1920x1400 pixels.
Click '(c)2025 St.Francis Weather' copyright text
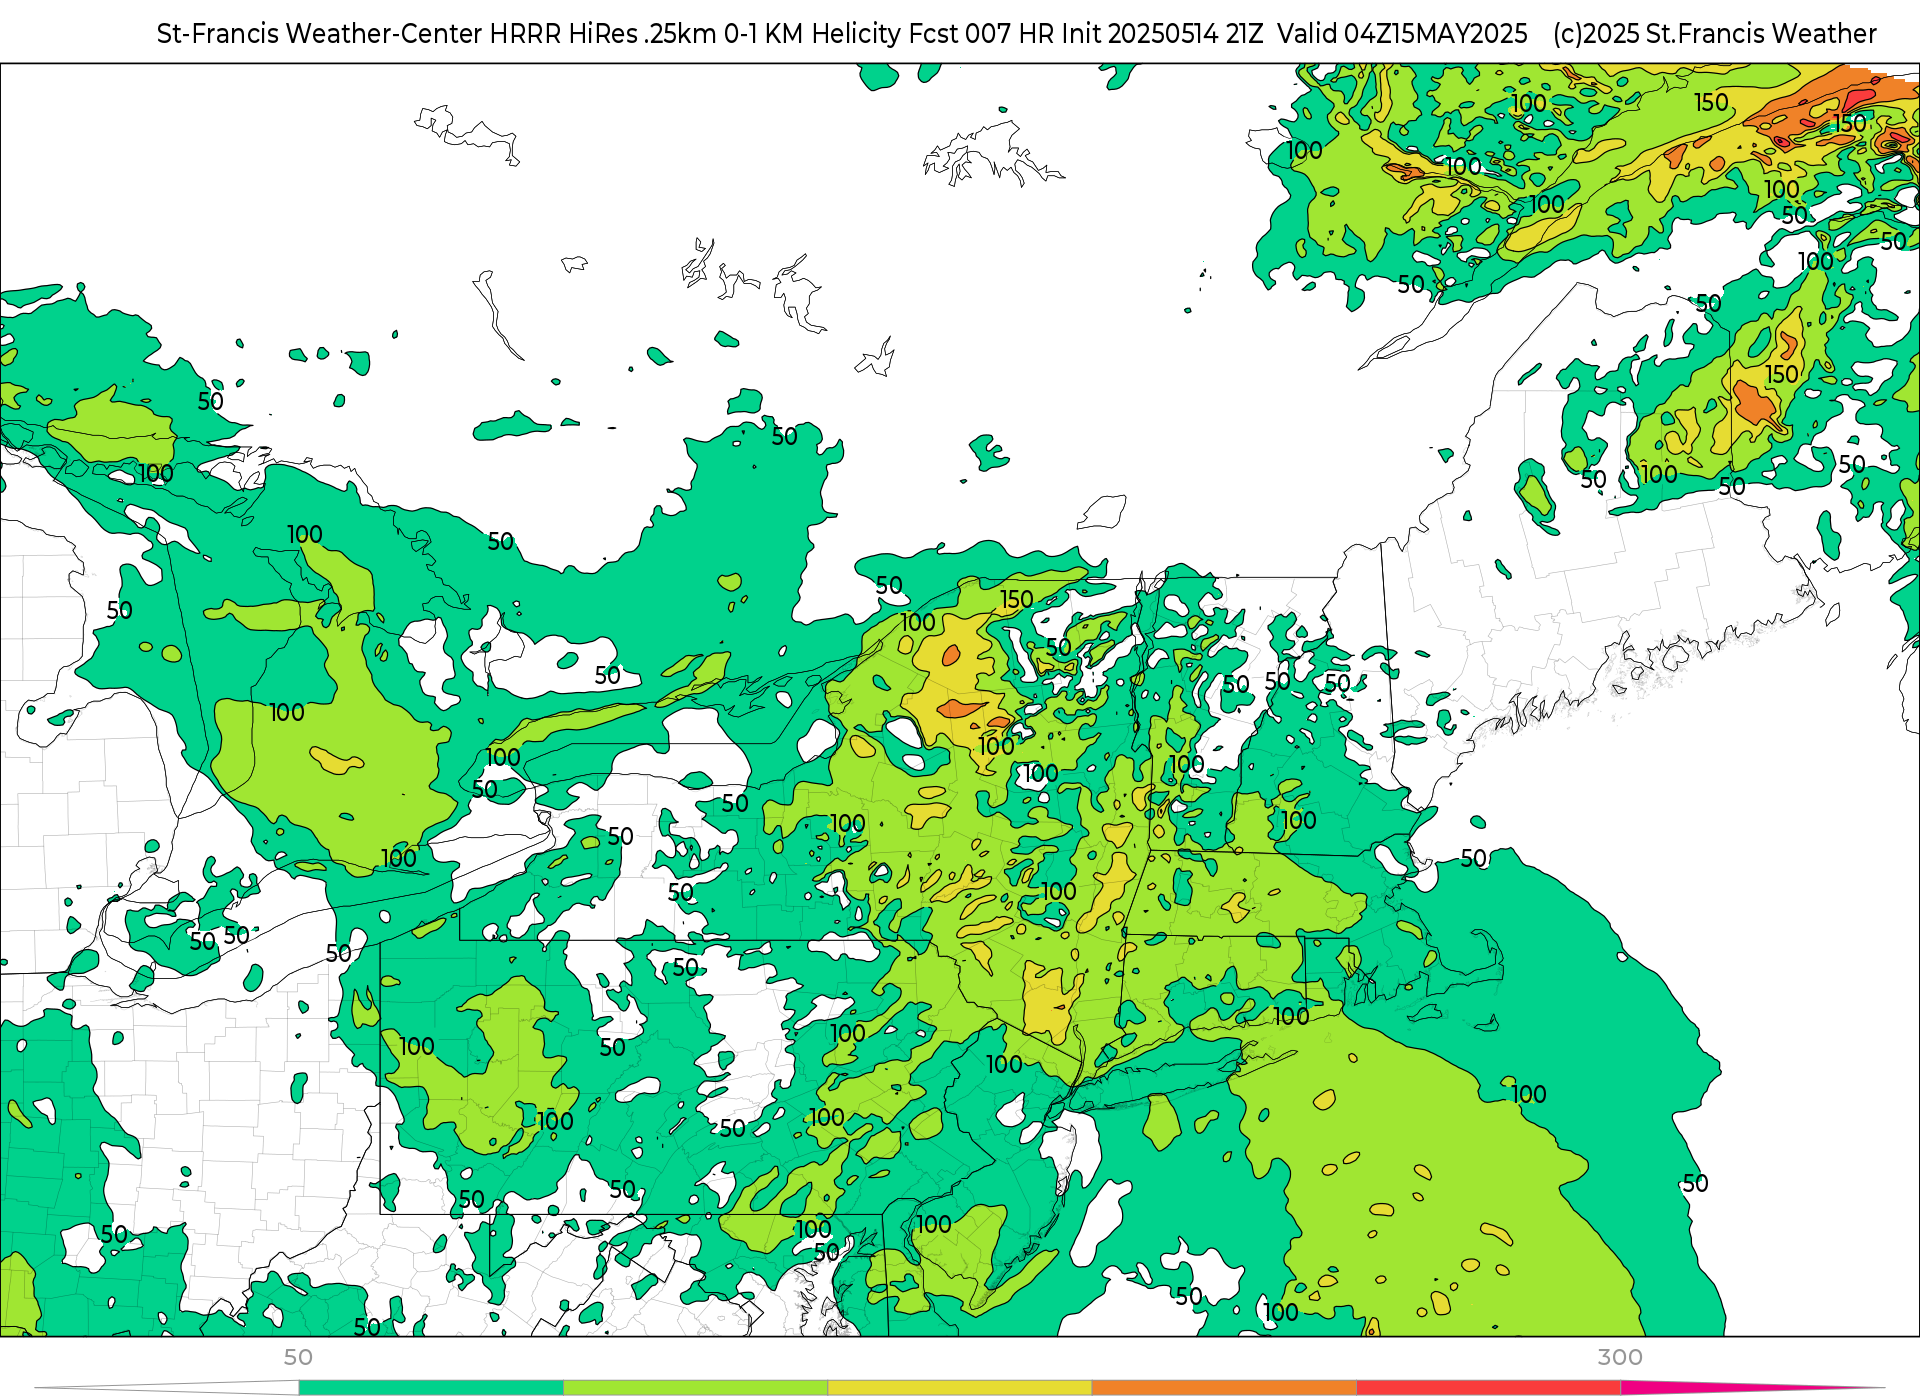(x=1715, y=34)
